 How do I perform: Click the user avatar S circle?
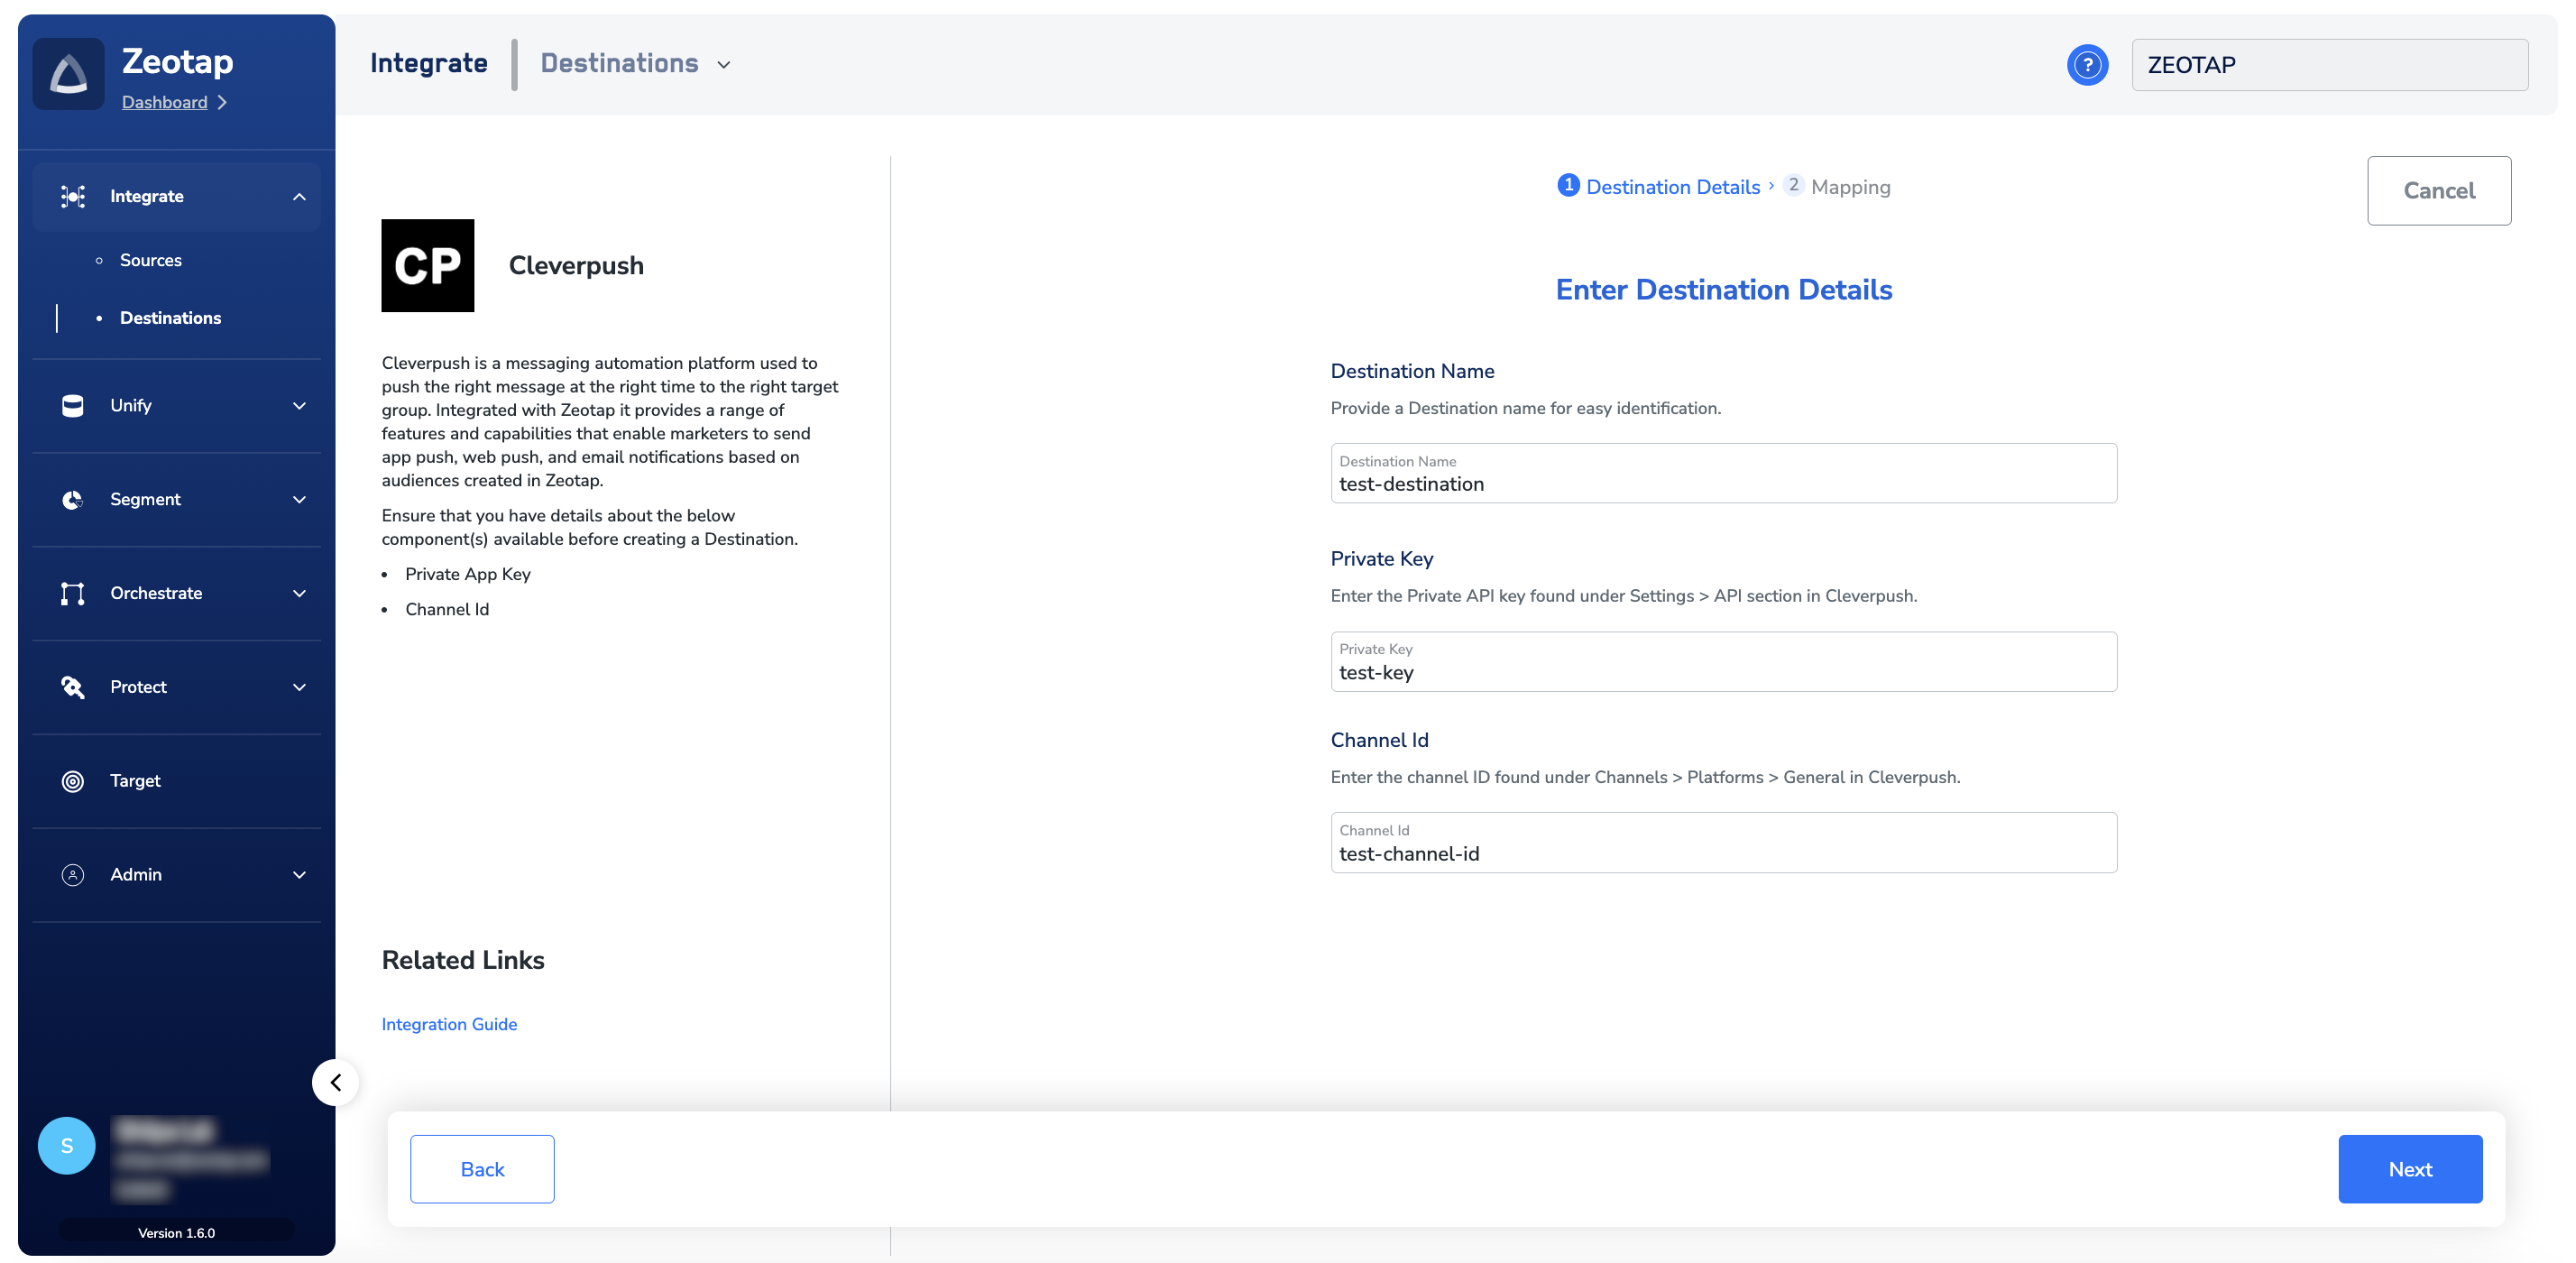coord(66,1145)
